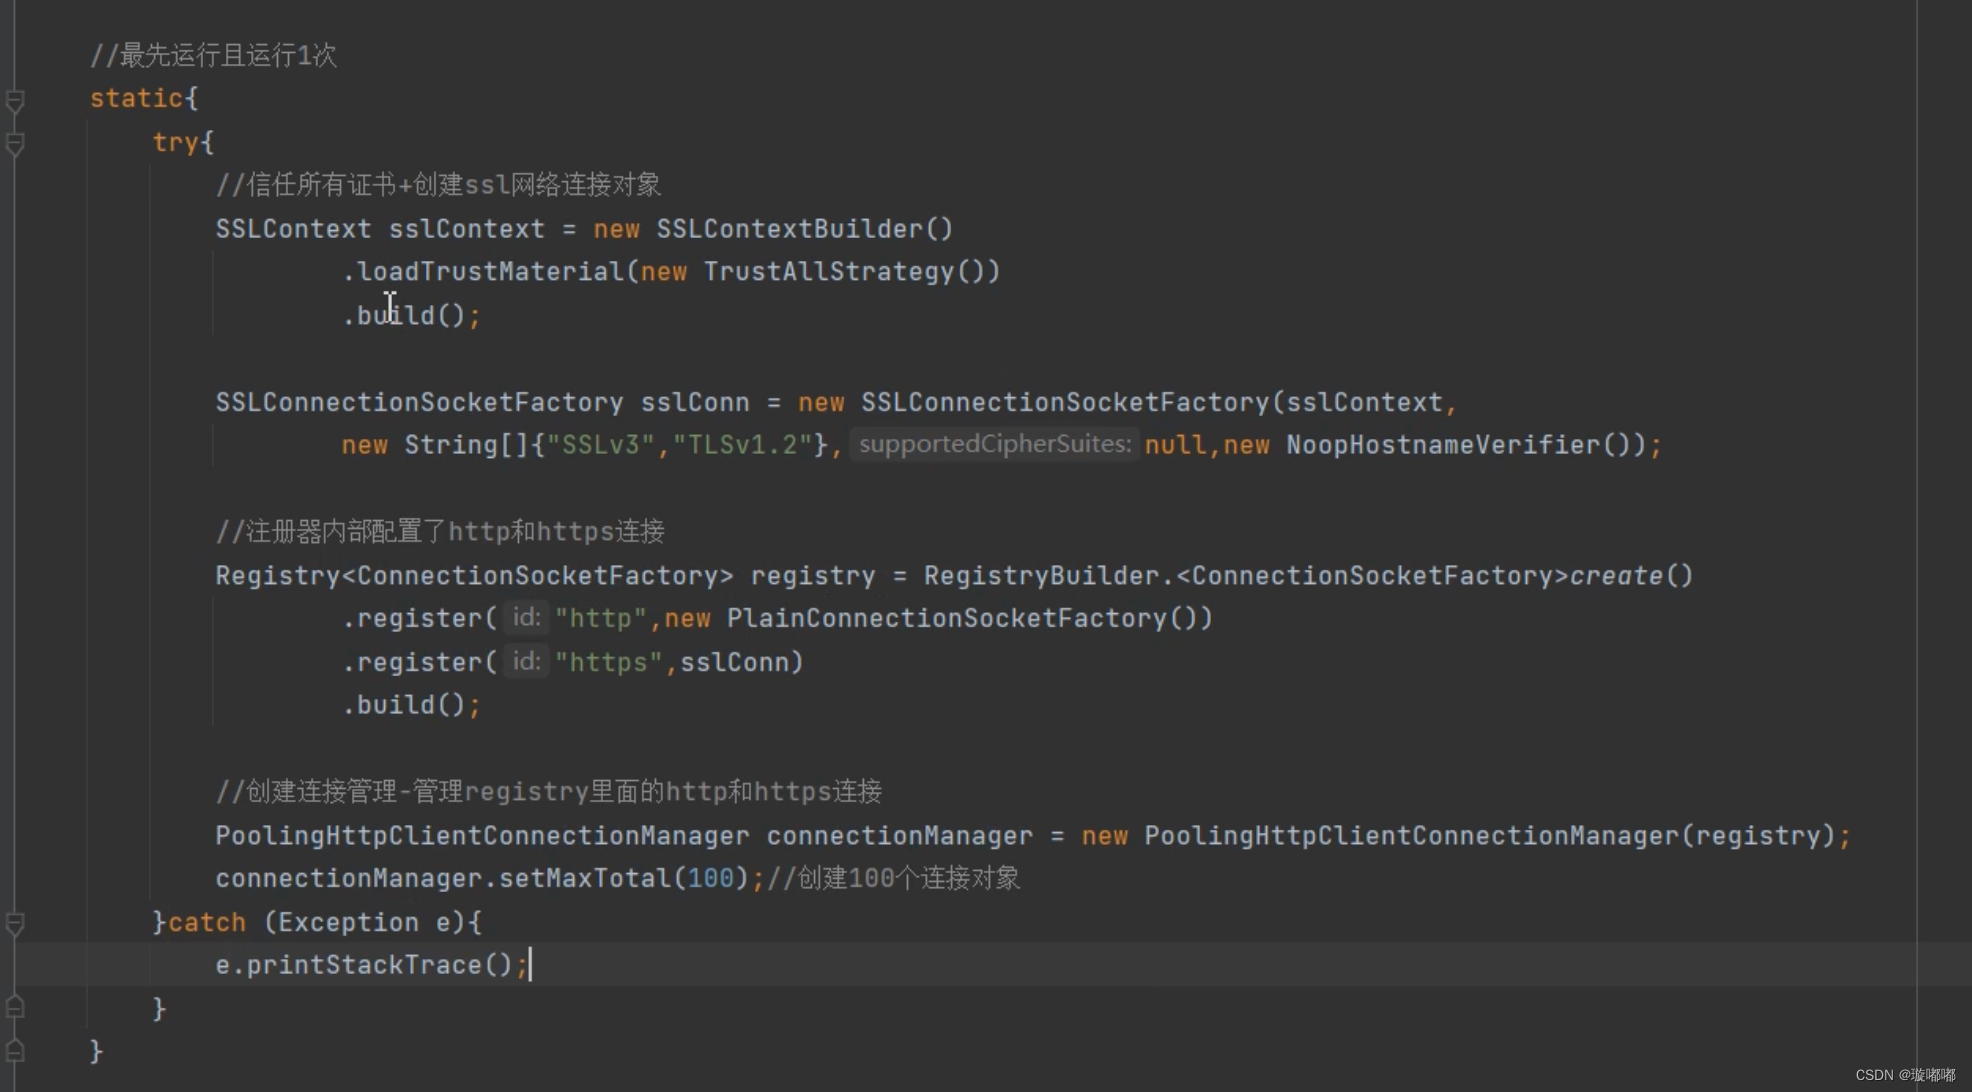The image size is (1972, 1092).
Task: Click the 'sslConn' variable declaration name
Action: click(695, 402)
